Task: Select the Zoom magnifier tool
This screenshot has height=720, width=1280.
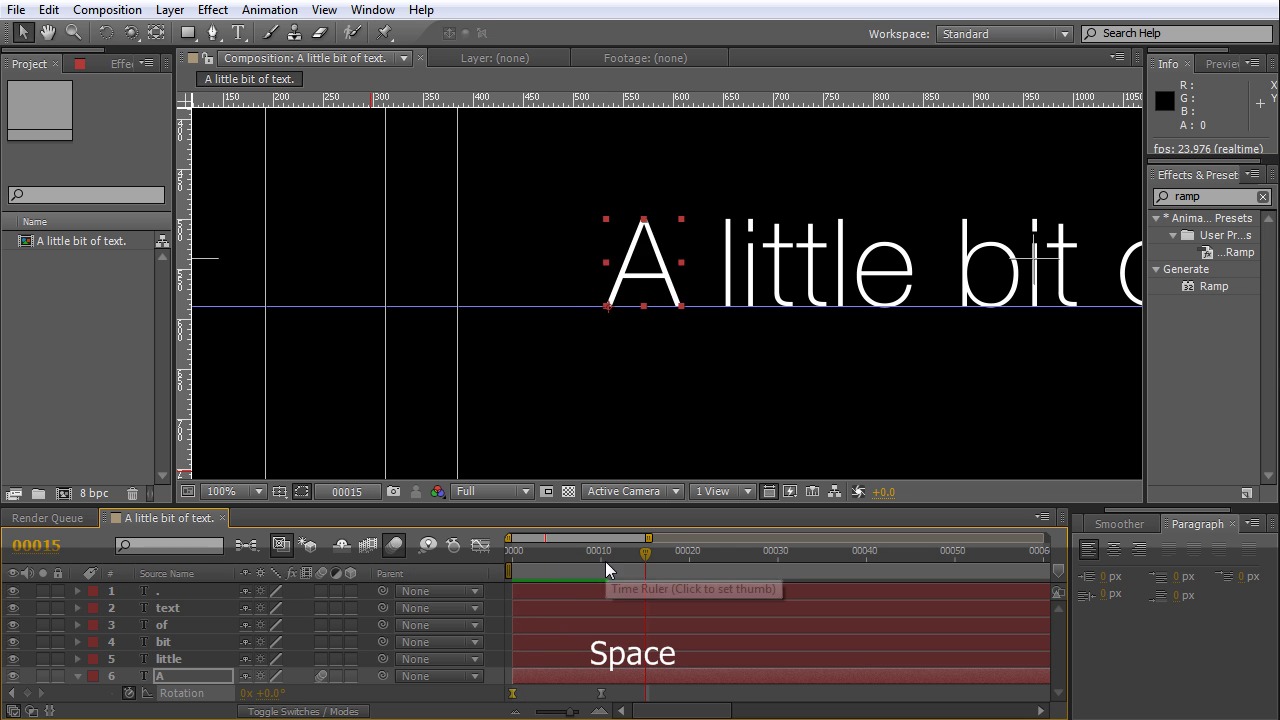Action: (73, 33)
